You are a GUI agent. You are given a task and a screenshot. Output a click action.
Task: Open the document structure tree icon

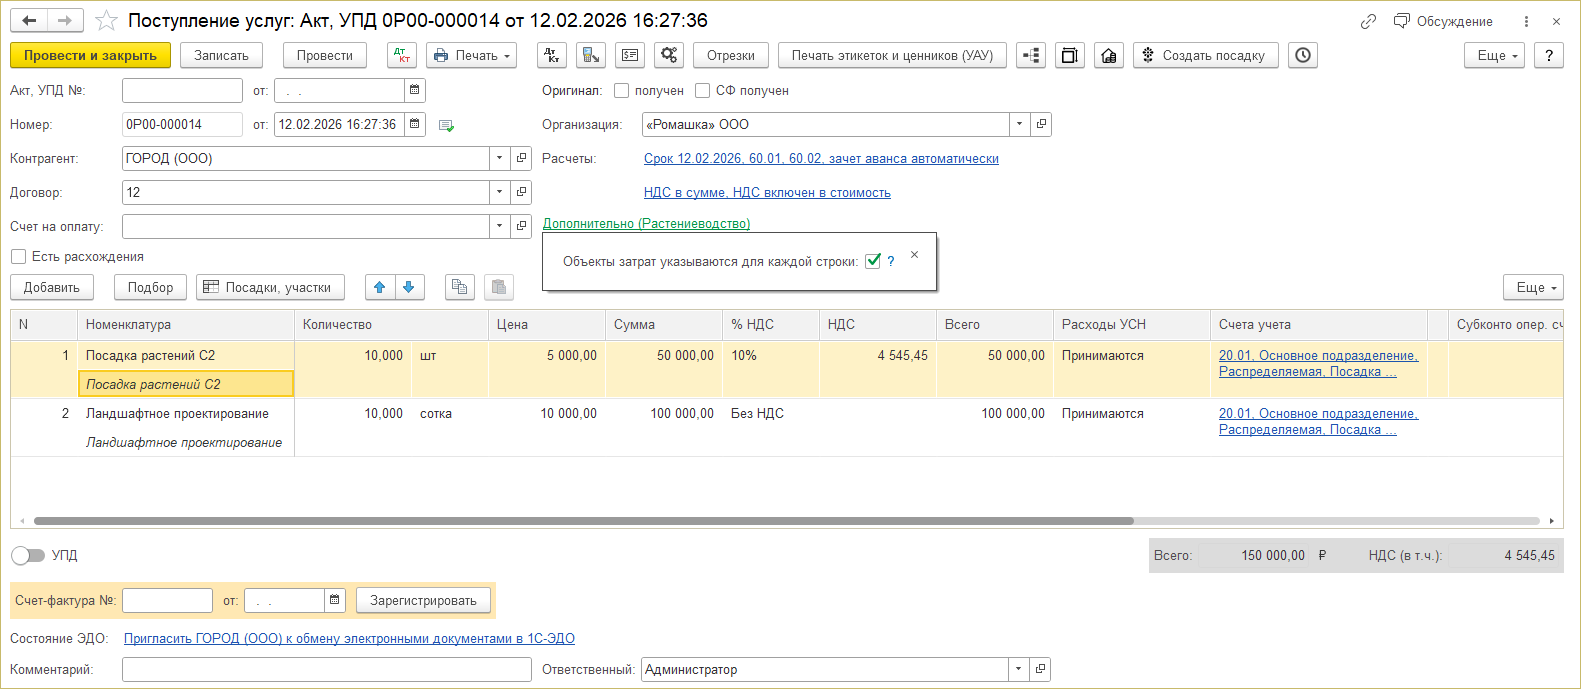pyautogui.click(x=1031, y=55)
